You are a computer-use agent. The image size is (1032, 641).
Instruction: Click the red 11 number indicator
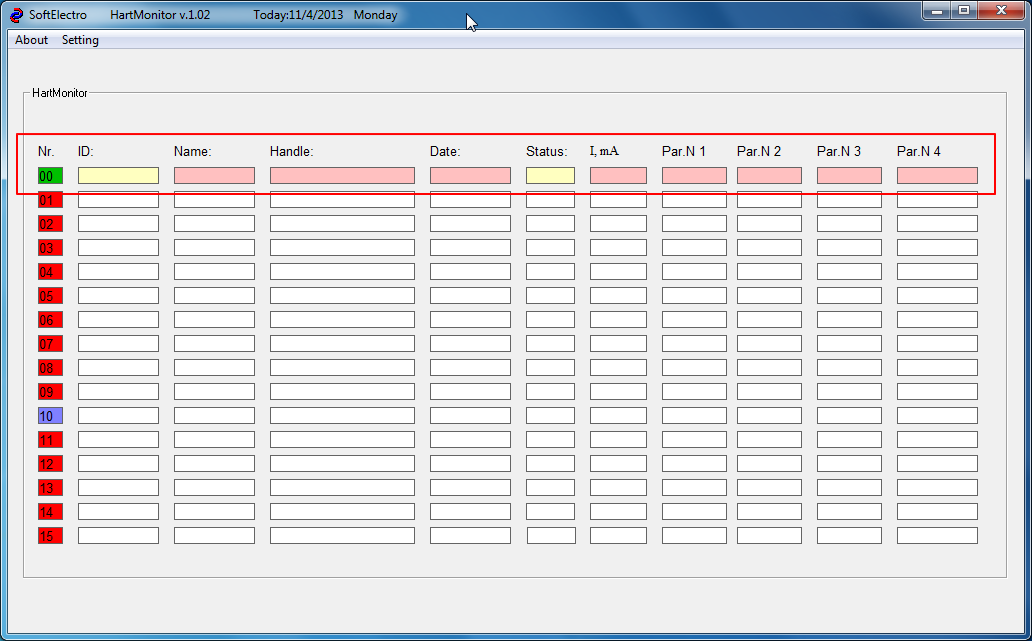point(50,440)
